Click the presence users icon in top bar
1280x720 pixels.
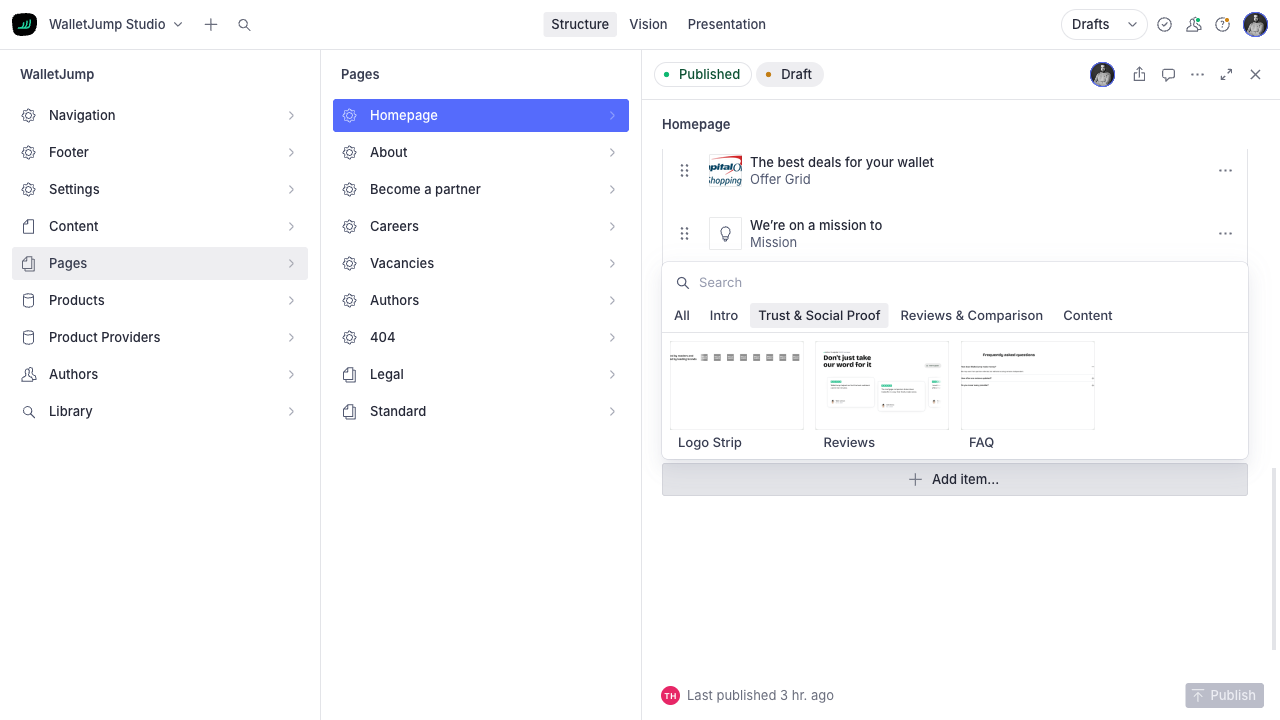click(1193, 24)
